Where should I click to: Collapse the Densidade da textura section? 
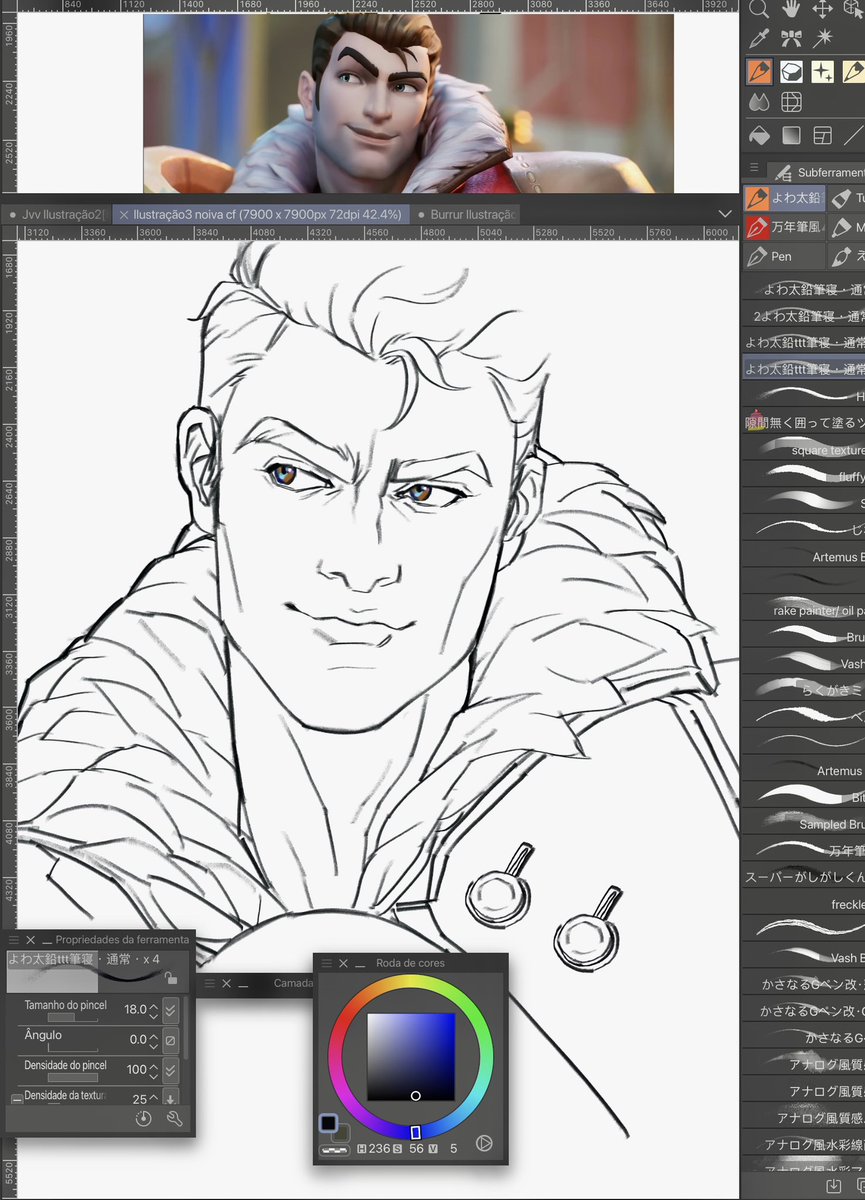15,1100
